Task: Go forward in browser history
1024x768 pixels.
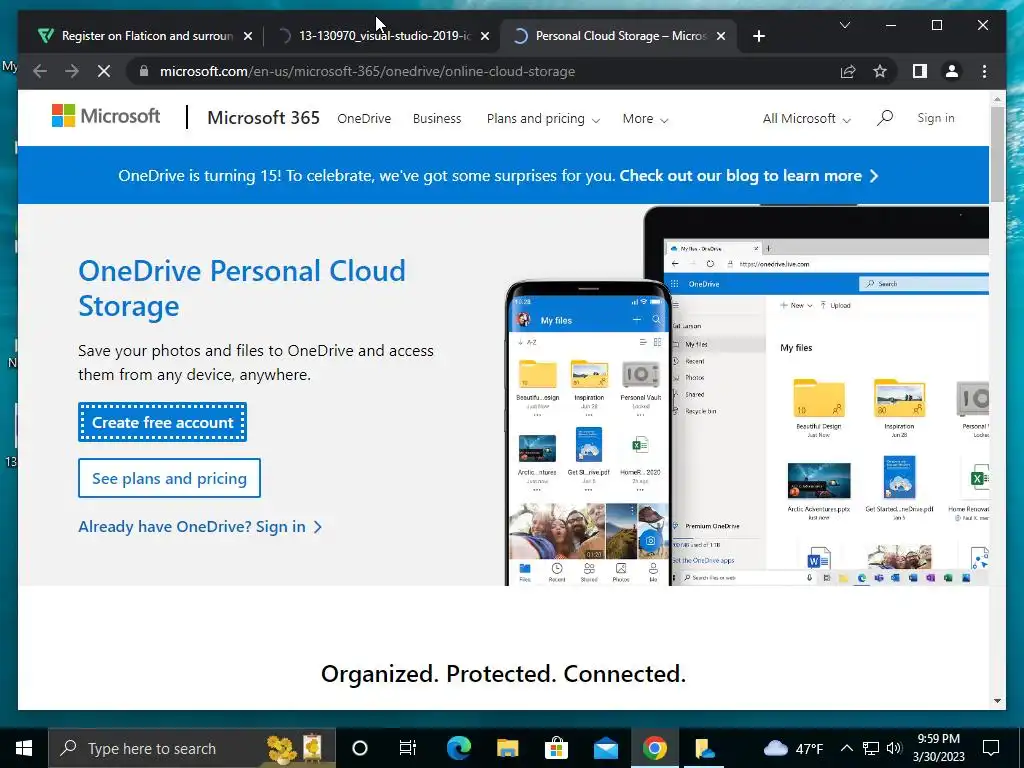Action: point(72,71)
